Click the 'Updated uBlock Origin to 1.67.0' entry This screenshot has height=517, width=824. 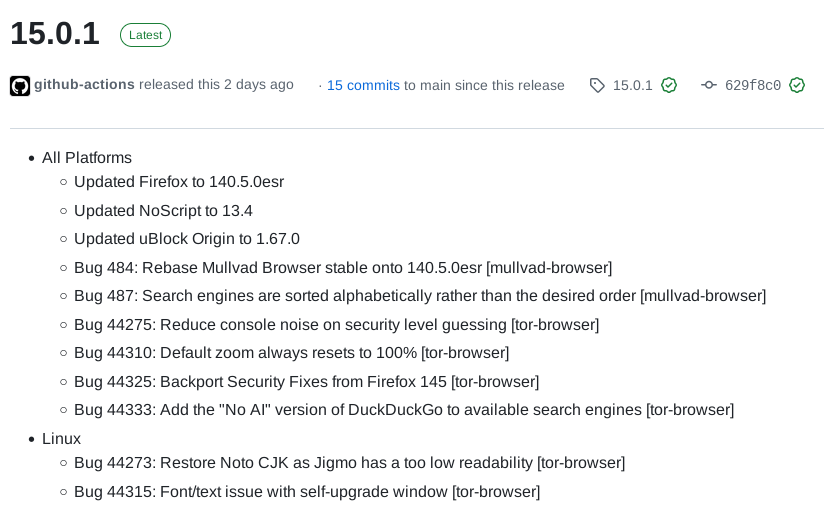click(x=187, y=239)
